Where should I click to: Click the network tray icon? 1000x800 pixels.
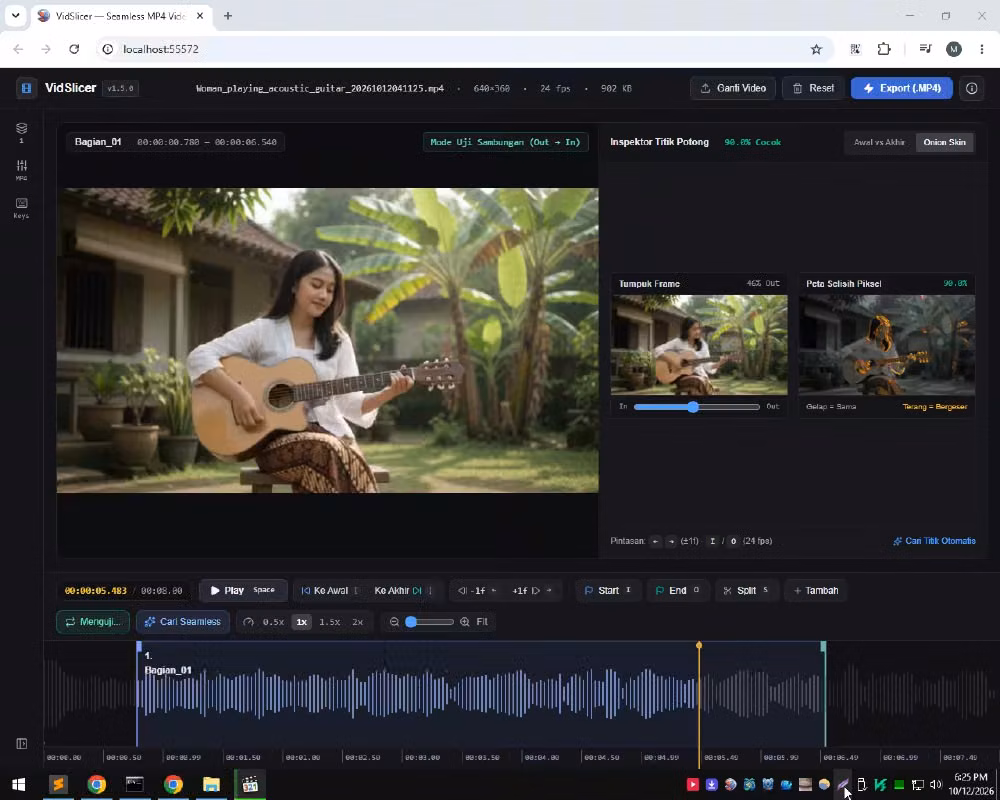918,784
